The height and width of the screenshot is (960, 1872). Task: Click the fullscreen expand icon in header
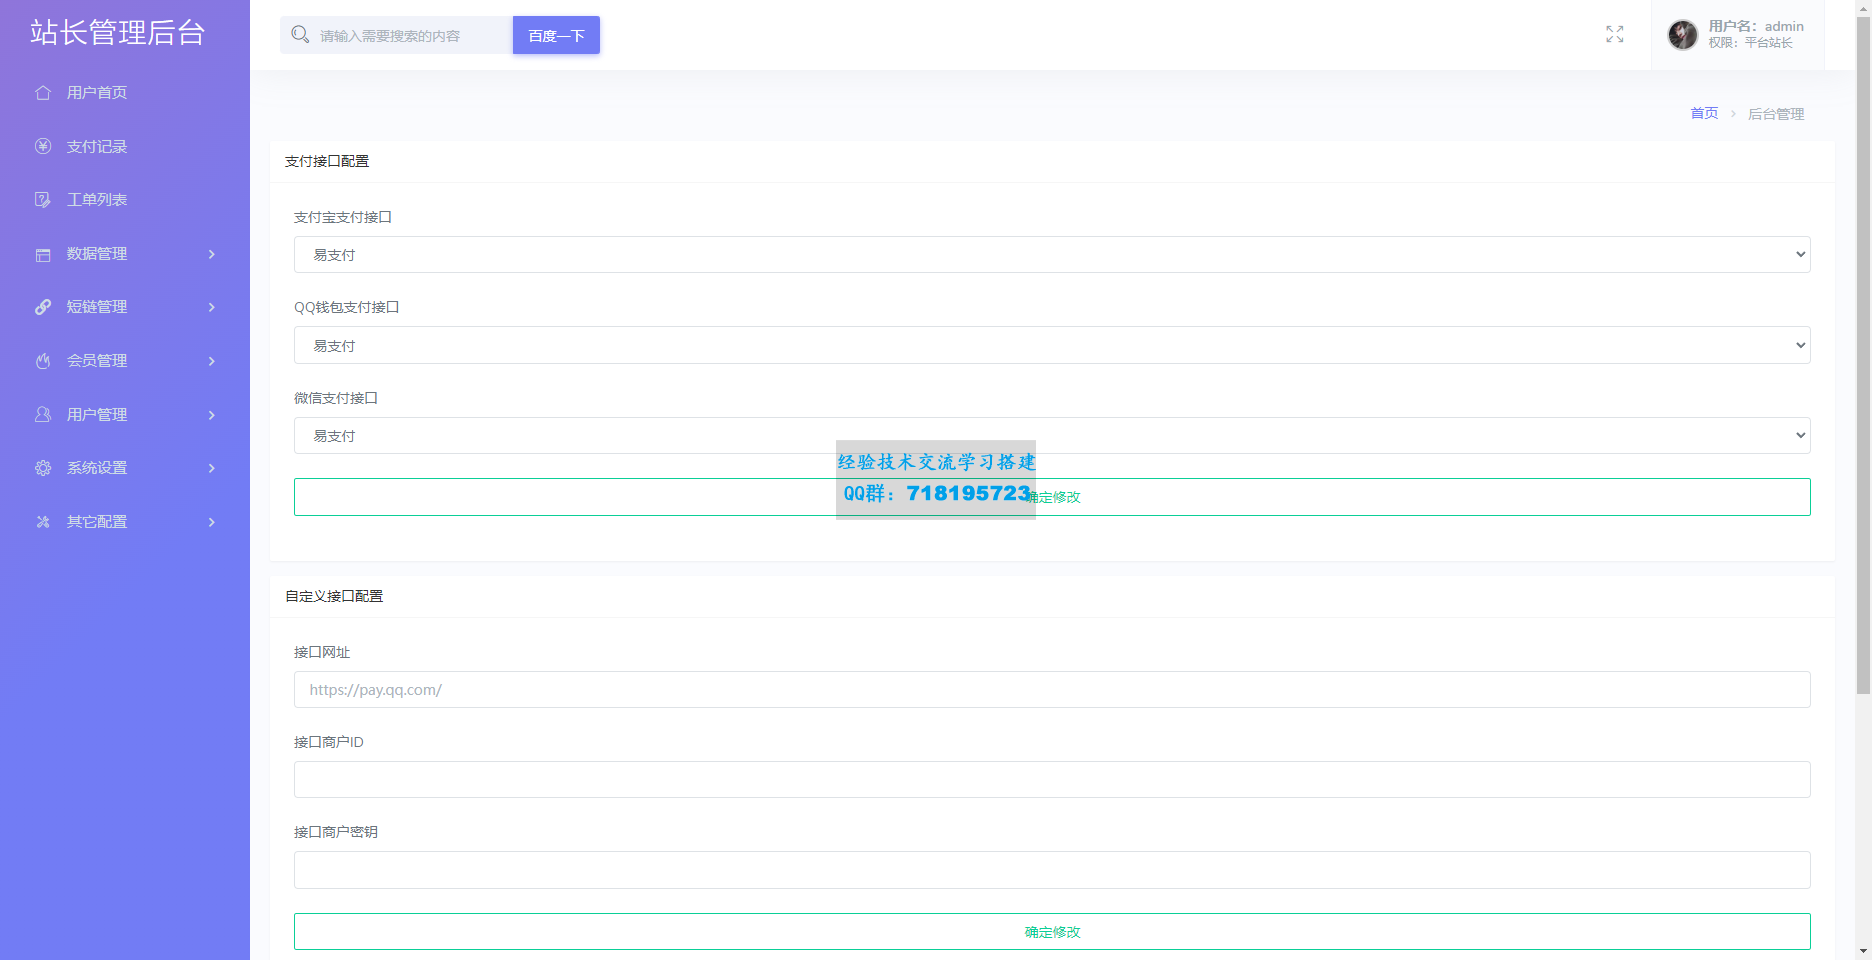1614,35
